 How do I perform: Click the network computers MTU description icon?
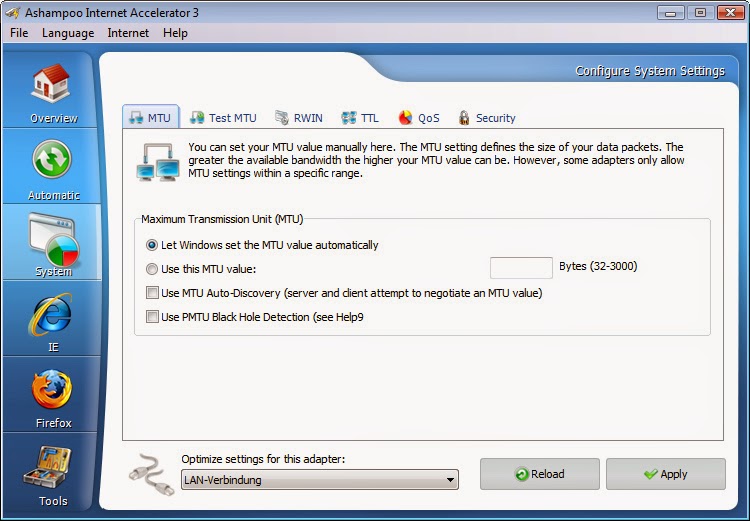pos(158,162)
